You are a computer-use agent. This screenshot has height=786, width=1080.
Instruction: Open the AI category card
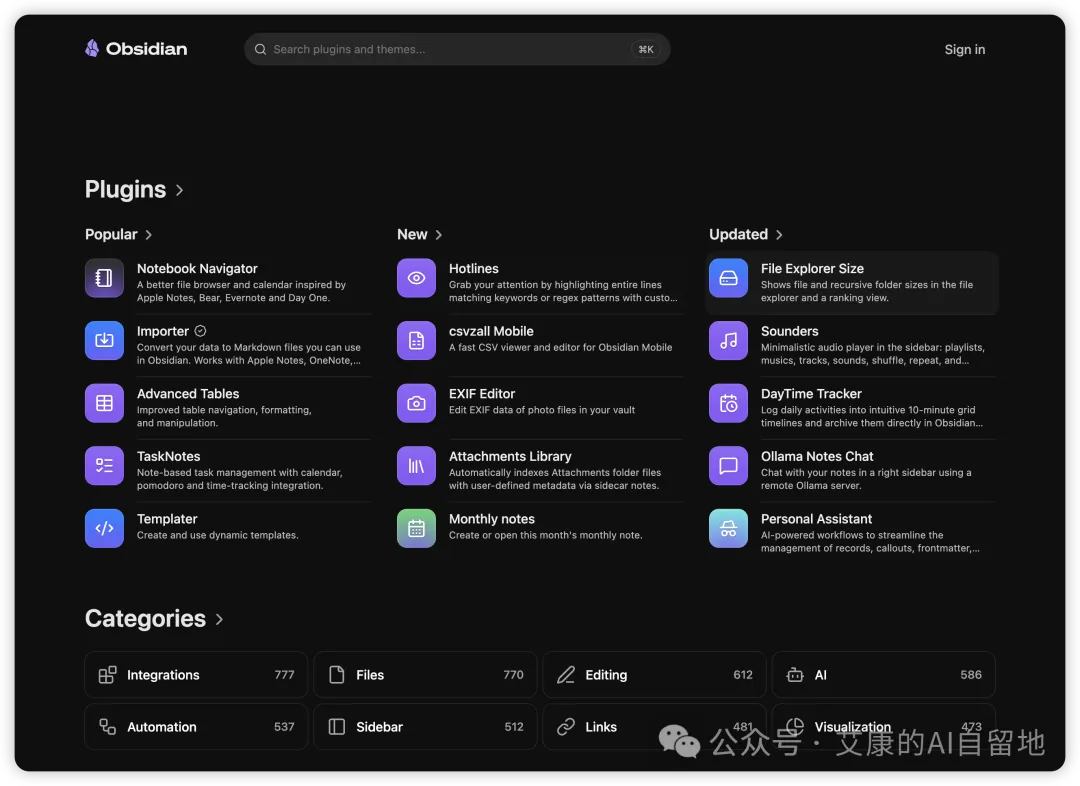coord(884,675)
